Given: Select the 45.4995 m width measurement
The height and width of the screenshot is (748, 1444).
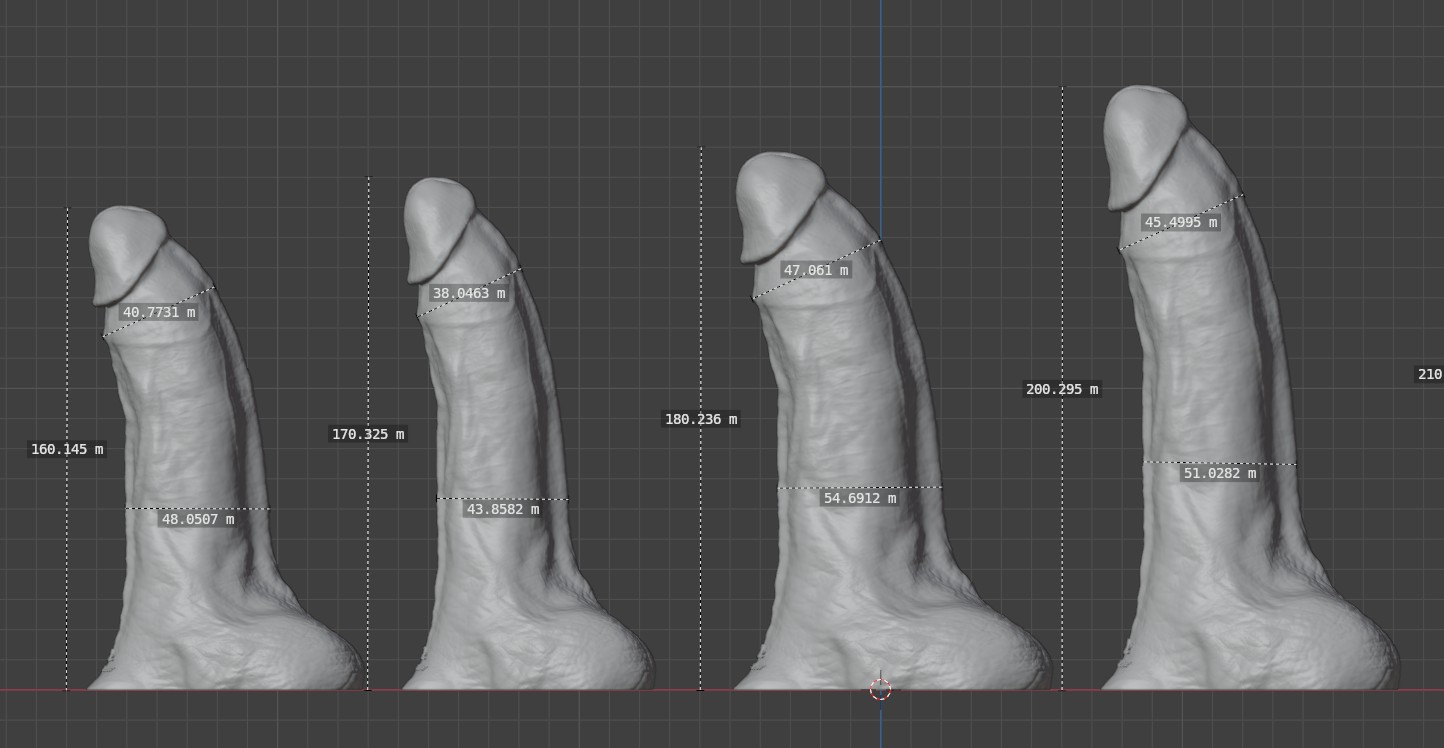Looking at the screenshot, I should 1181,223.
